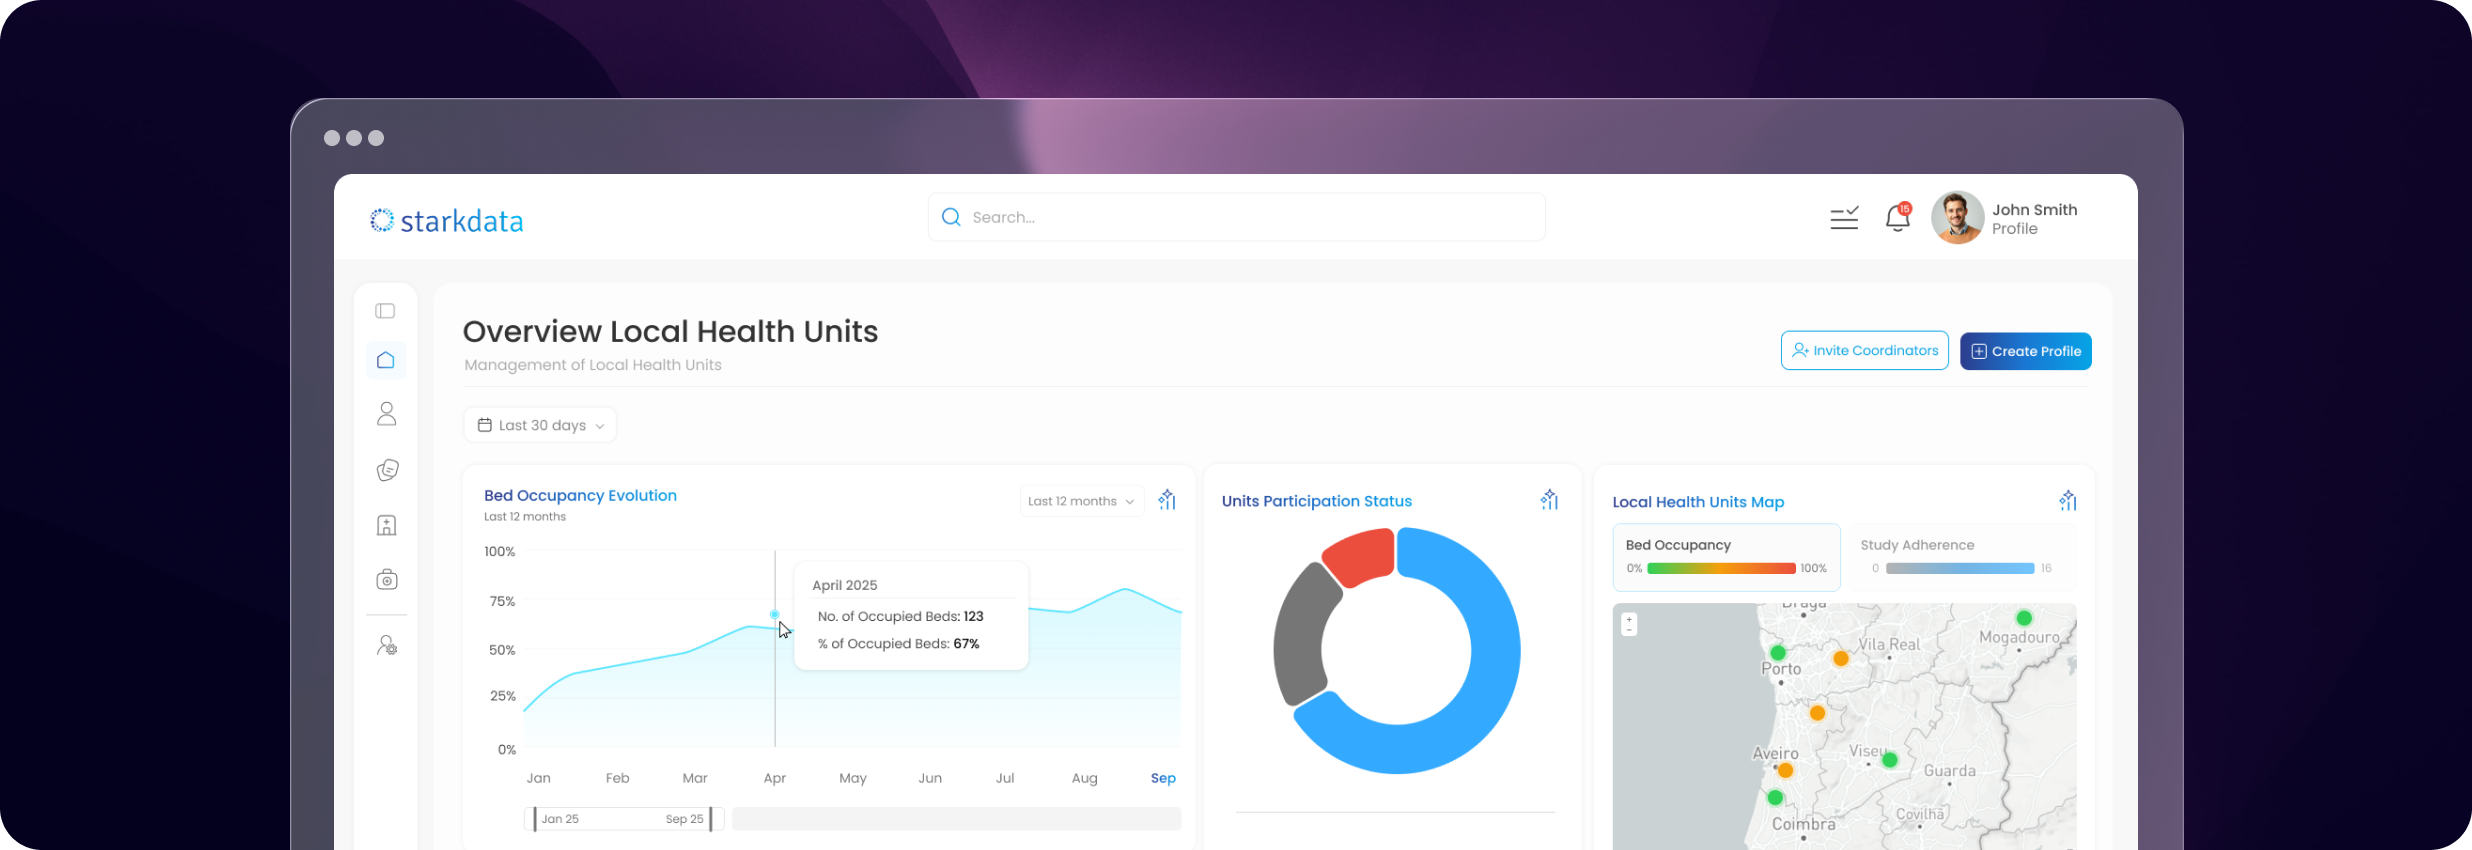Click the starkdata logo
This screenshot has height=850, width=2472.
446,221
